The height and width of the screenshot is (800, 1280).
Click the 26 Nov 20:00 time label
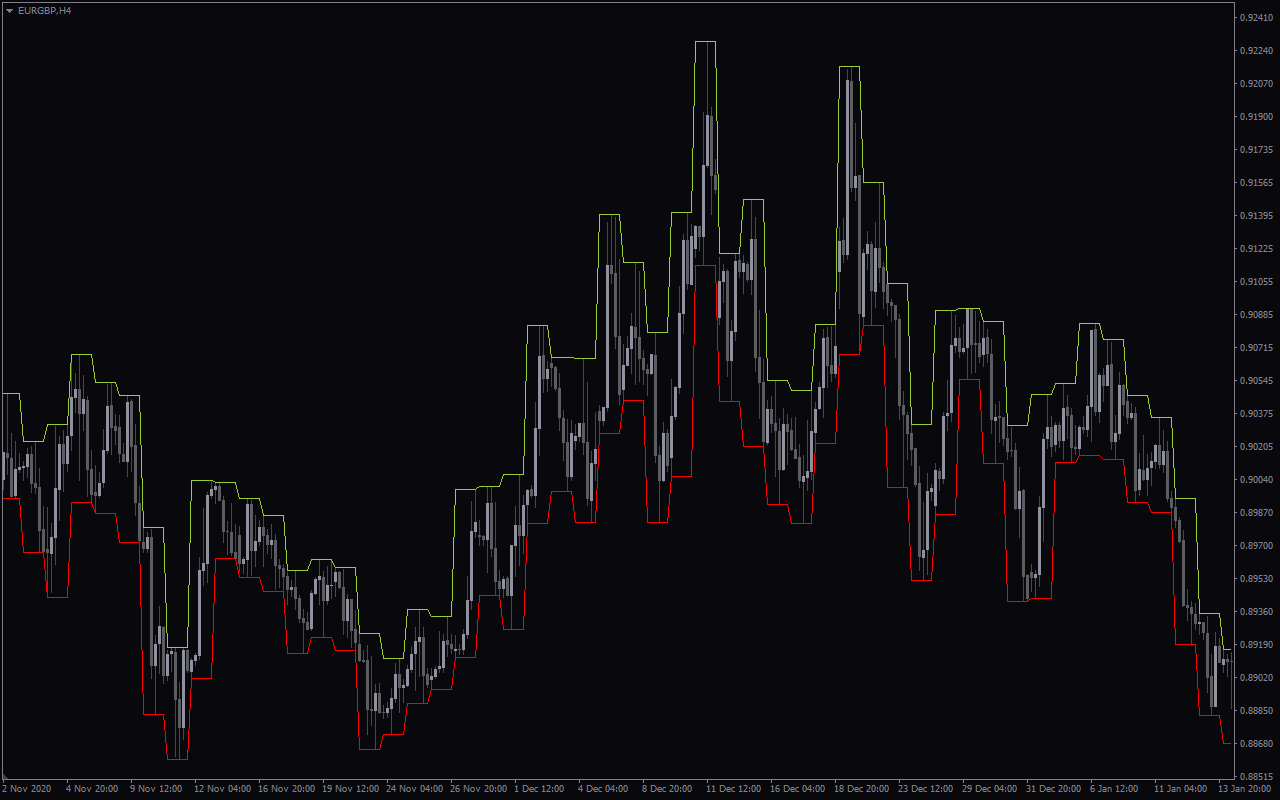pos(479,788)
